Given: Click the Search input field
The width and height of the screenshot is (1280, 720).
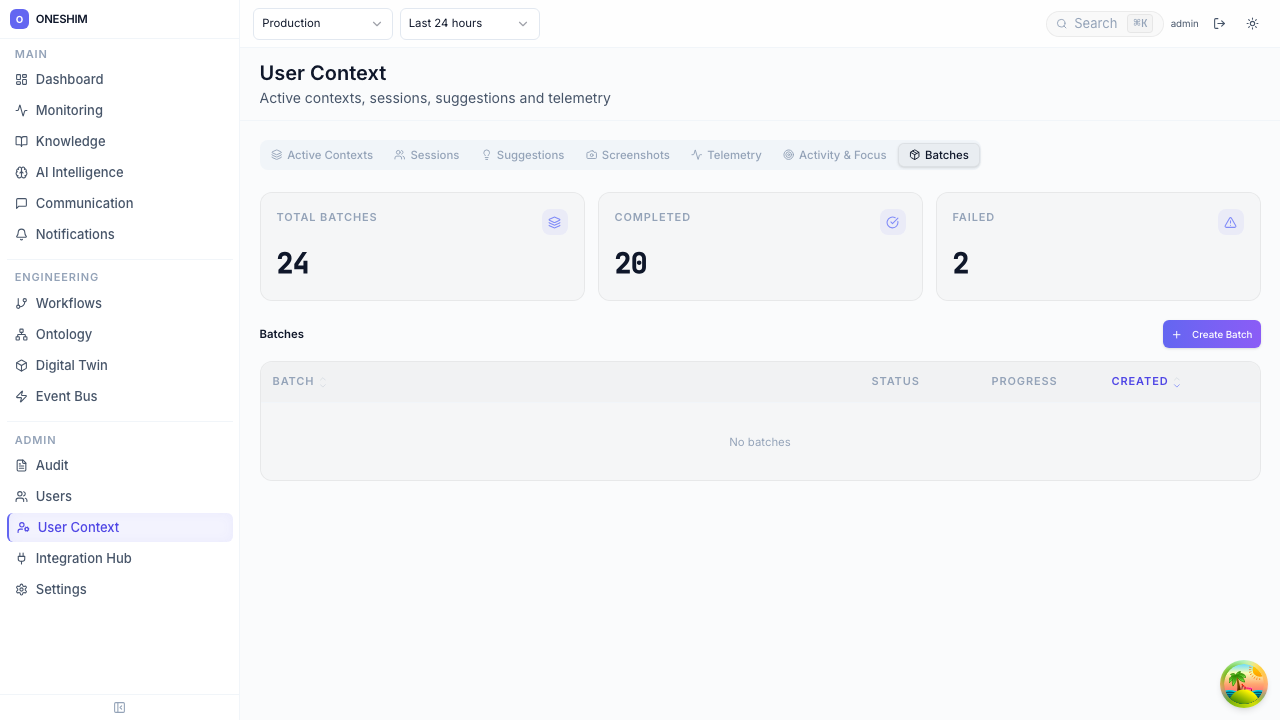Looking at the screenshot, I should 1095,24.
